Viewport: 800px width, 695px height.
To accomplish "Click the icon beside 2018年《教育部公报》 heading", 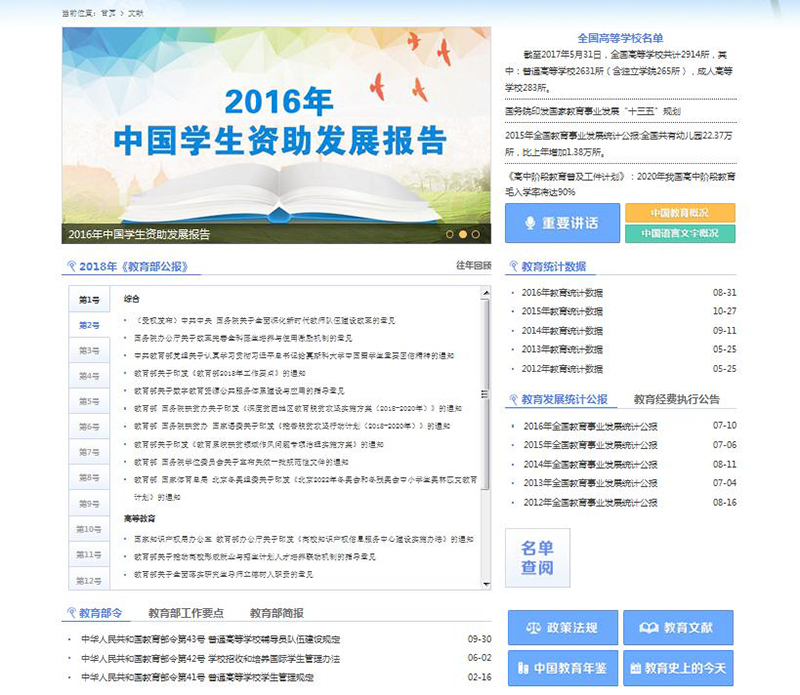I will (71, 267).
